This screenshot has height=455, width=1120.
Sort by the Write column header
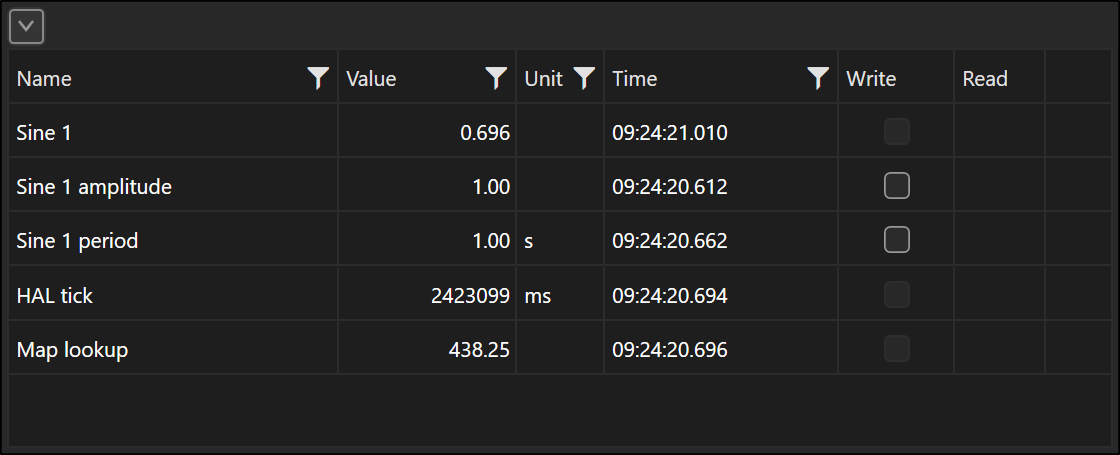[871, 79]
